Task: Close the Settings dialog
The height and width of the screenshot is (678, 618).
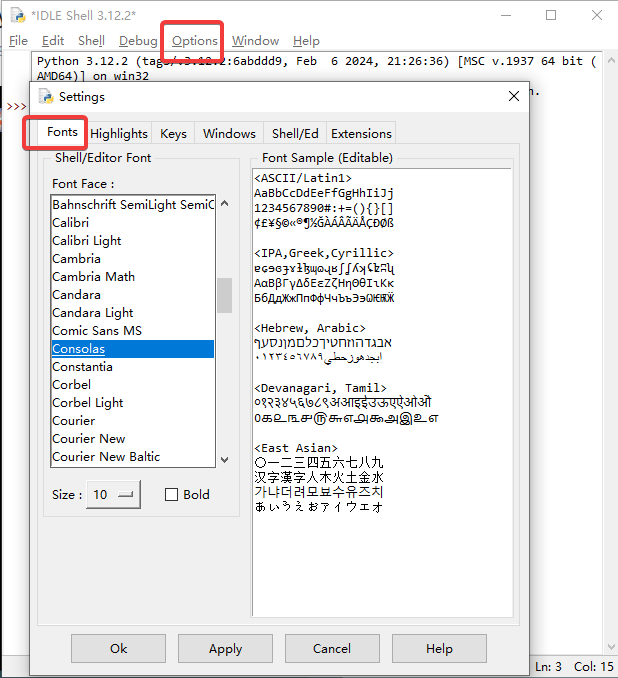Action: 514,96
